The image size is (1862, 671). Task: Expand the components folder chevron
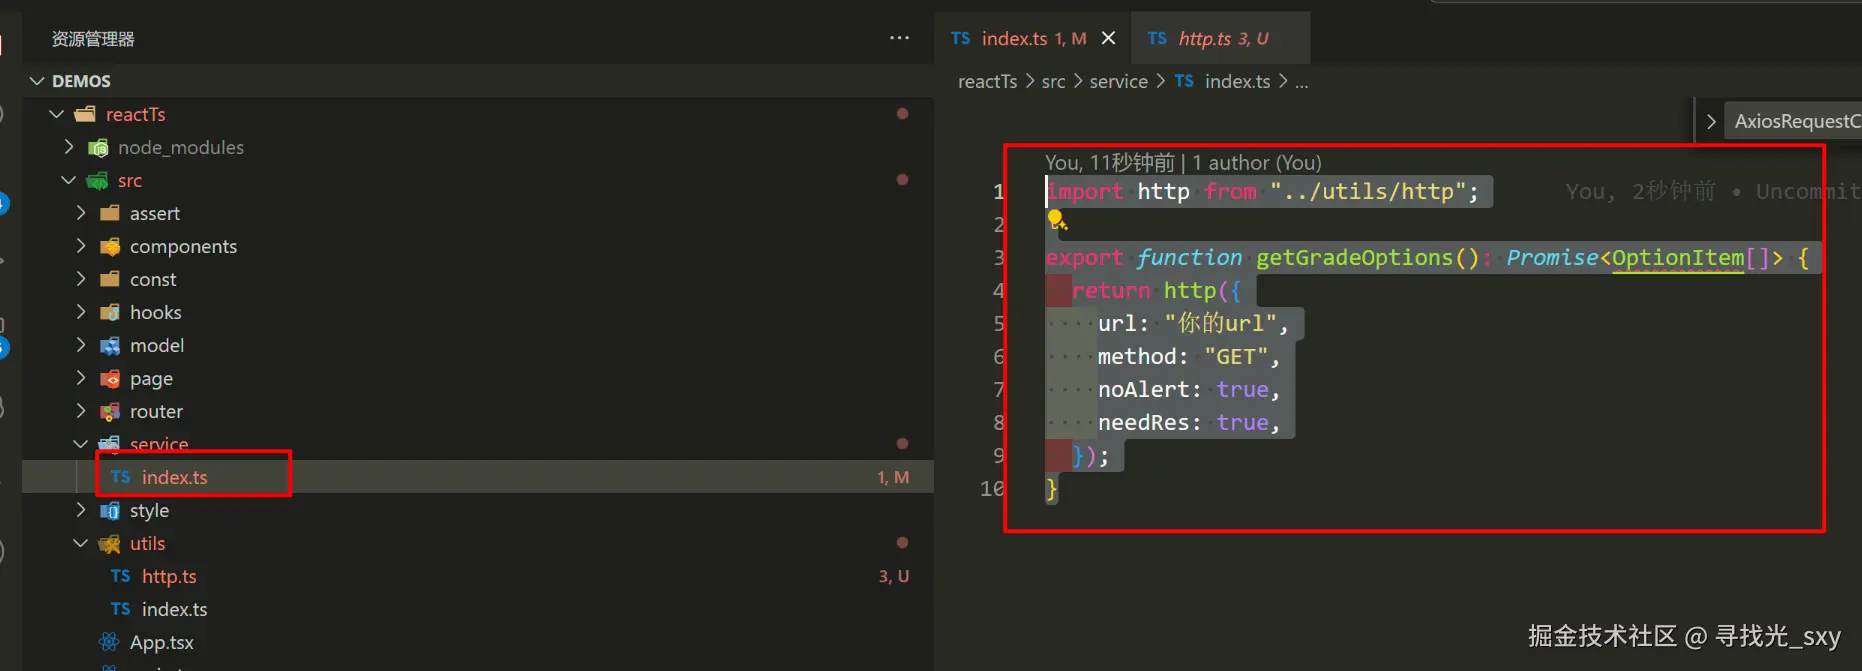click(x=81, y=246)
